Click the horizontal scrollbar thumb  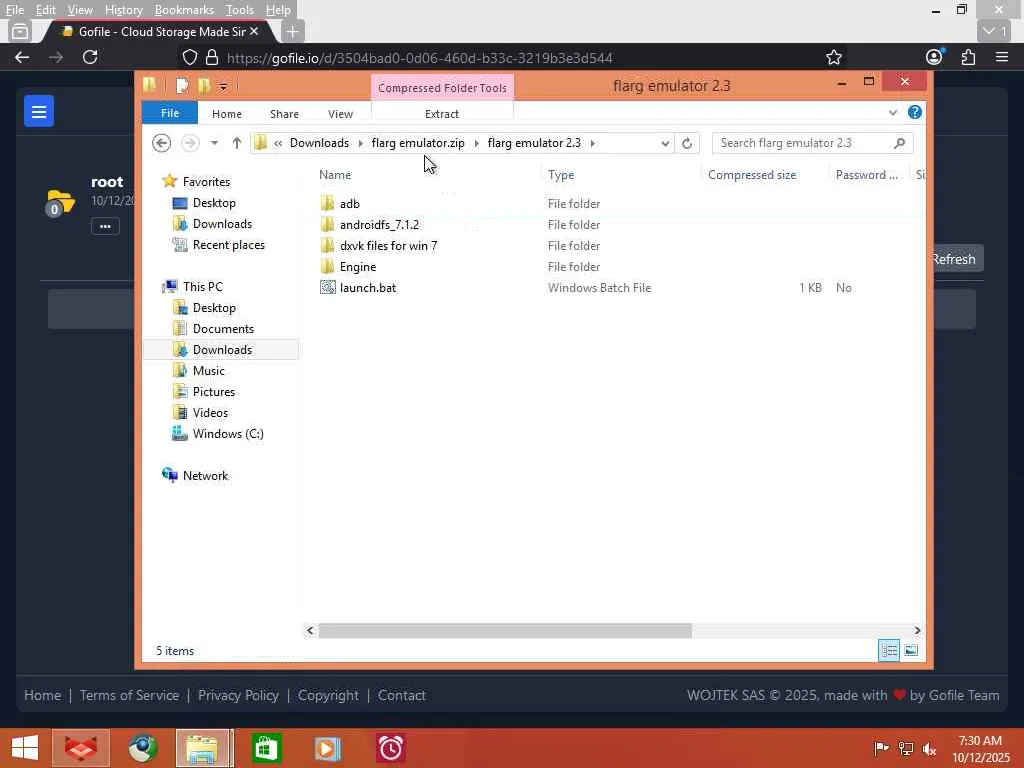tap(505, 630)
